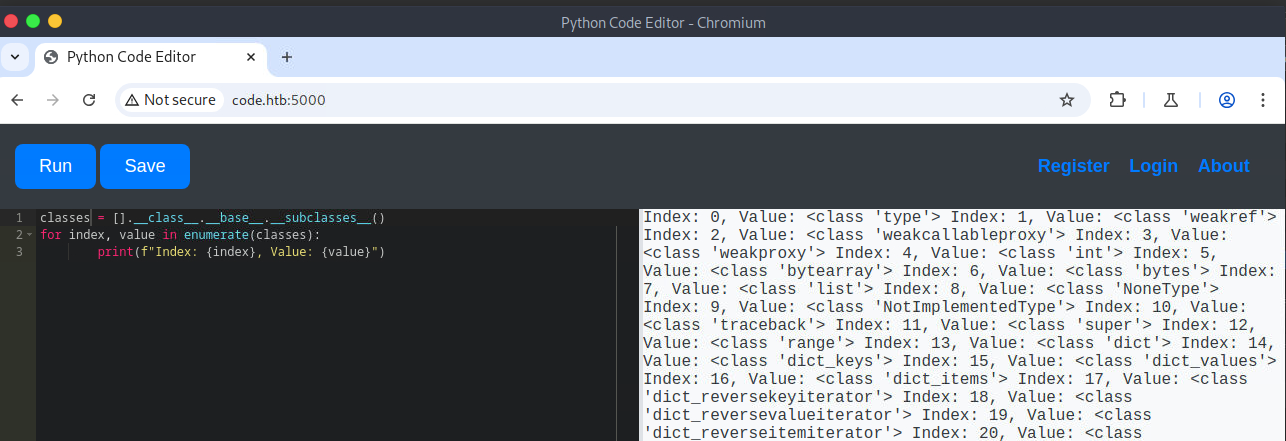Bookmark this page with the star icon
Viewport: 1286px width, 441px height.
[1067, 100]
